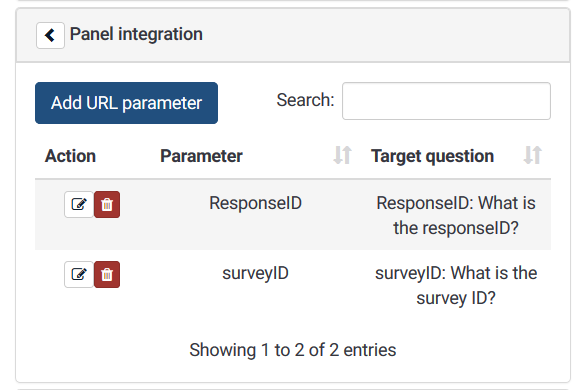The width and height of the screenshot is (582, 390).
Task: Click the Add URL parameter button
Action: (126, 103)
